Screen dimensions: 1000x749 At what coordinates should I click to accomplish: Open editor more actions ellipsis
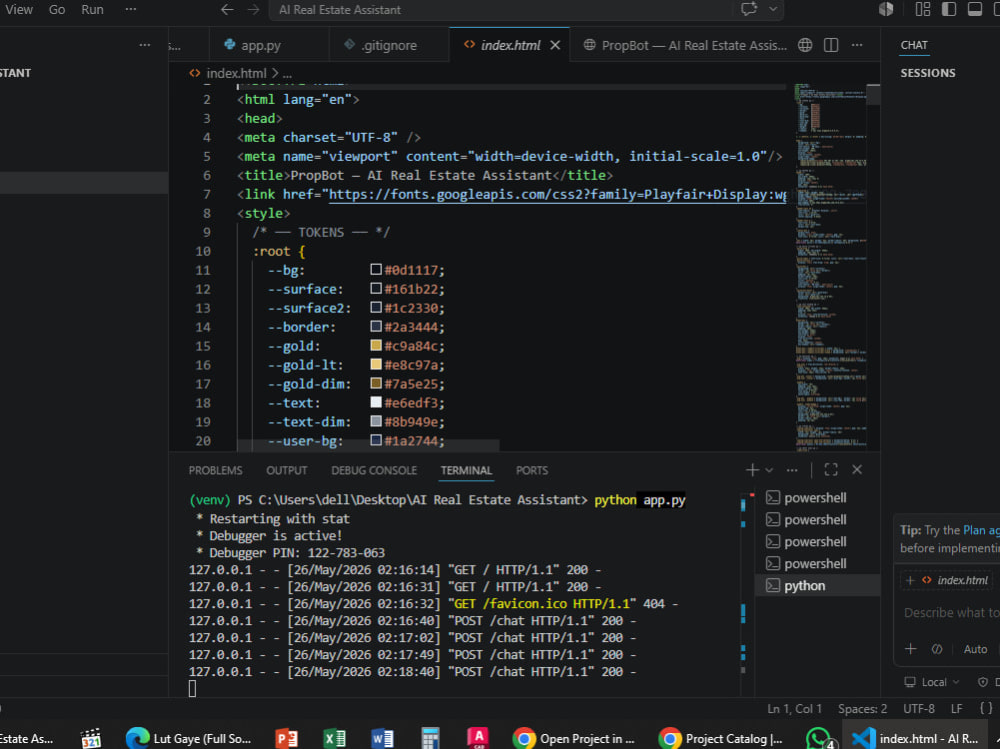pyautogui.click(x=857, y=45)
